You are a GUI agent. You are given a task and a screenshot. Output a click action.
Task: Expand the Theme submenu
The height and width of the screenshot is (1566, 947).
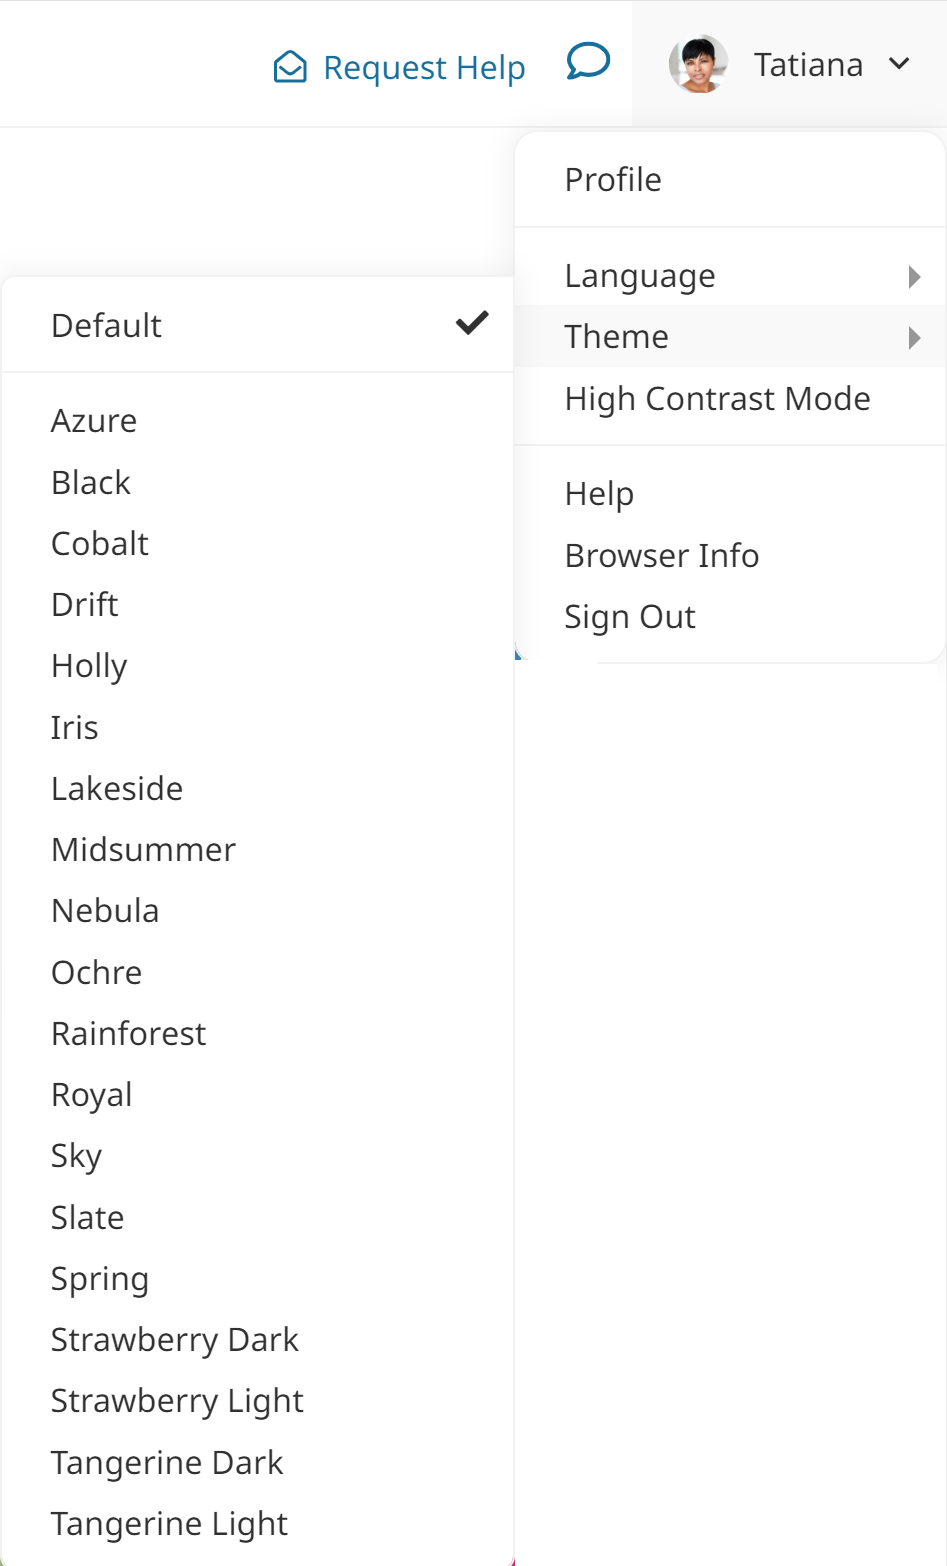(x=616, y=337)
